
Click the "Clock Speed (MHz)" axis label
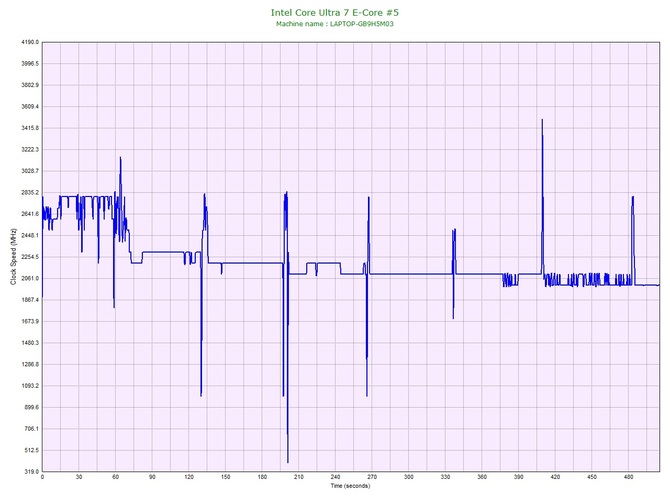pos(13,257)
